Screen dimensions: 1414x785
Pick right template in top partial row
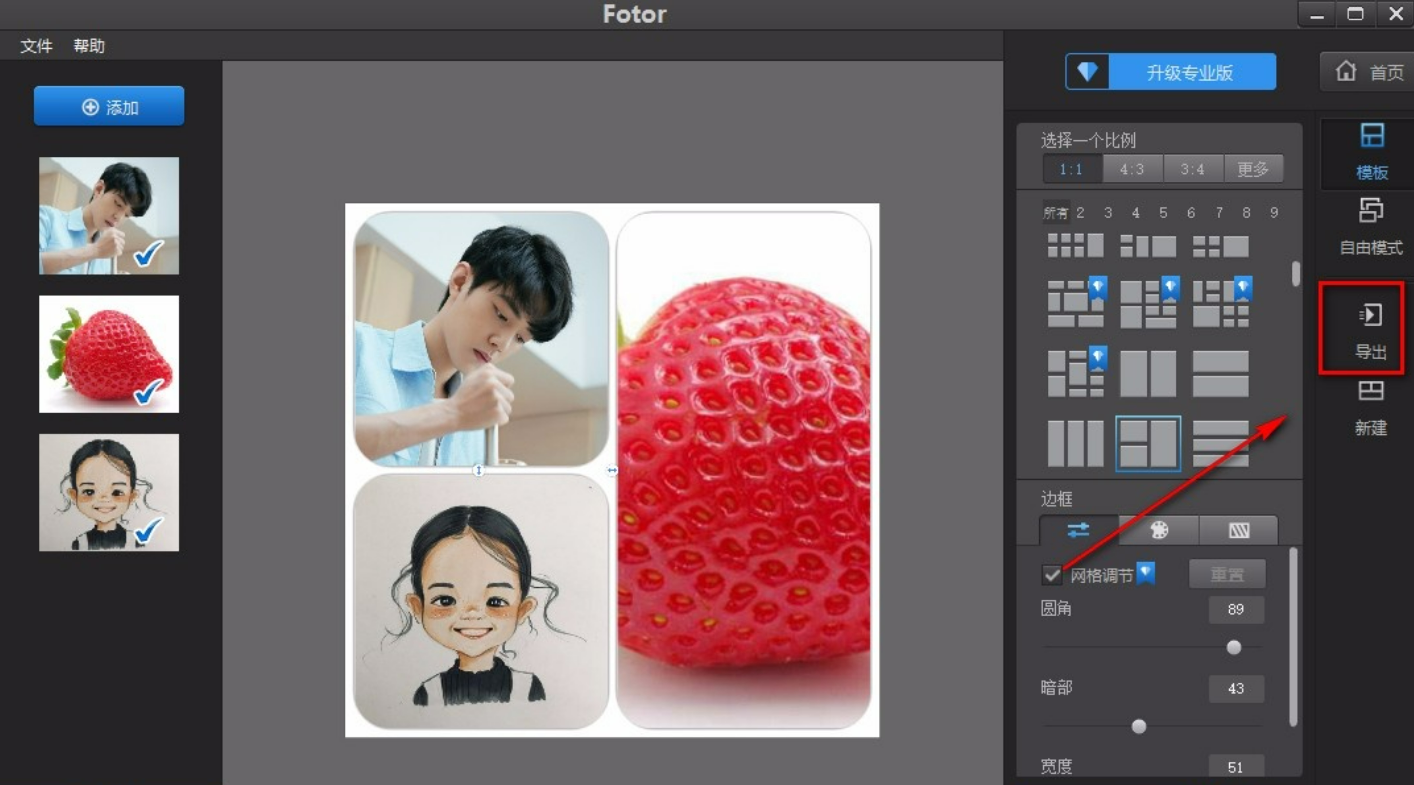pos(1221,245)
